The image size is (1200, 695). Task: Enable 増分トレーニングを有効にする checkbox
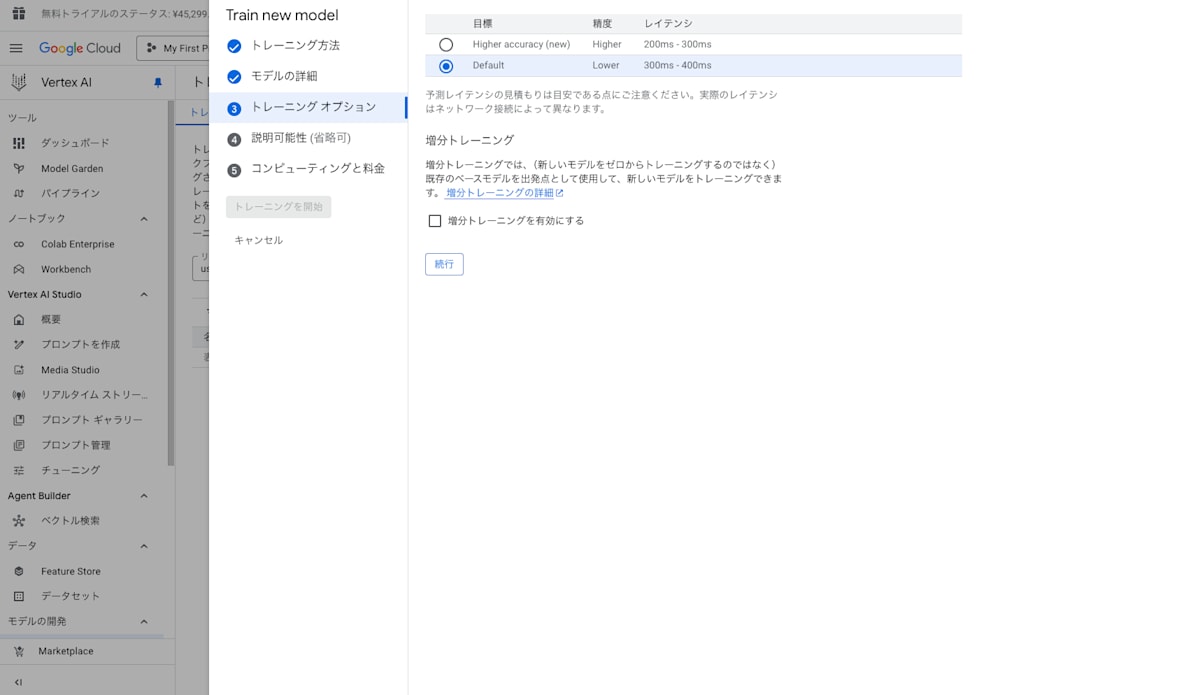click(x=435, y=220)
